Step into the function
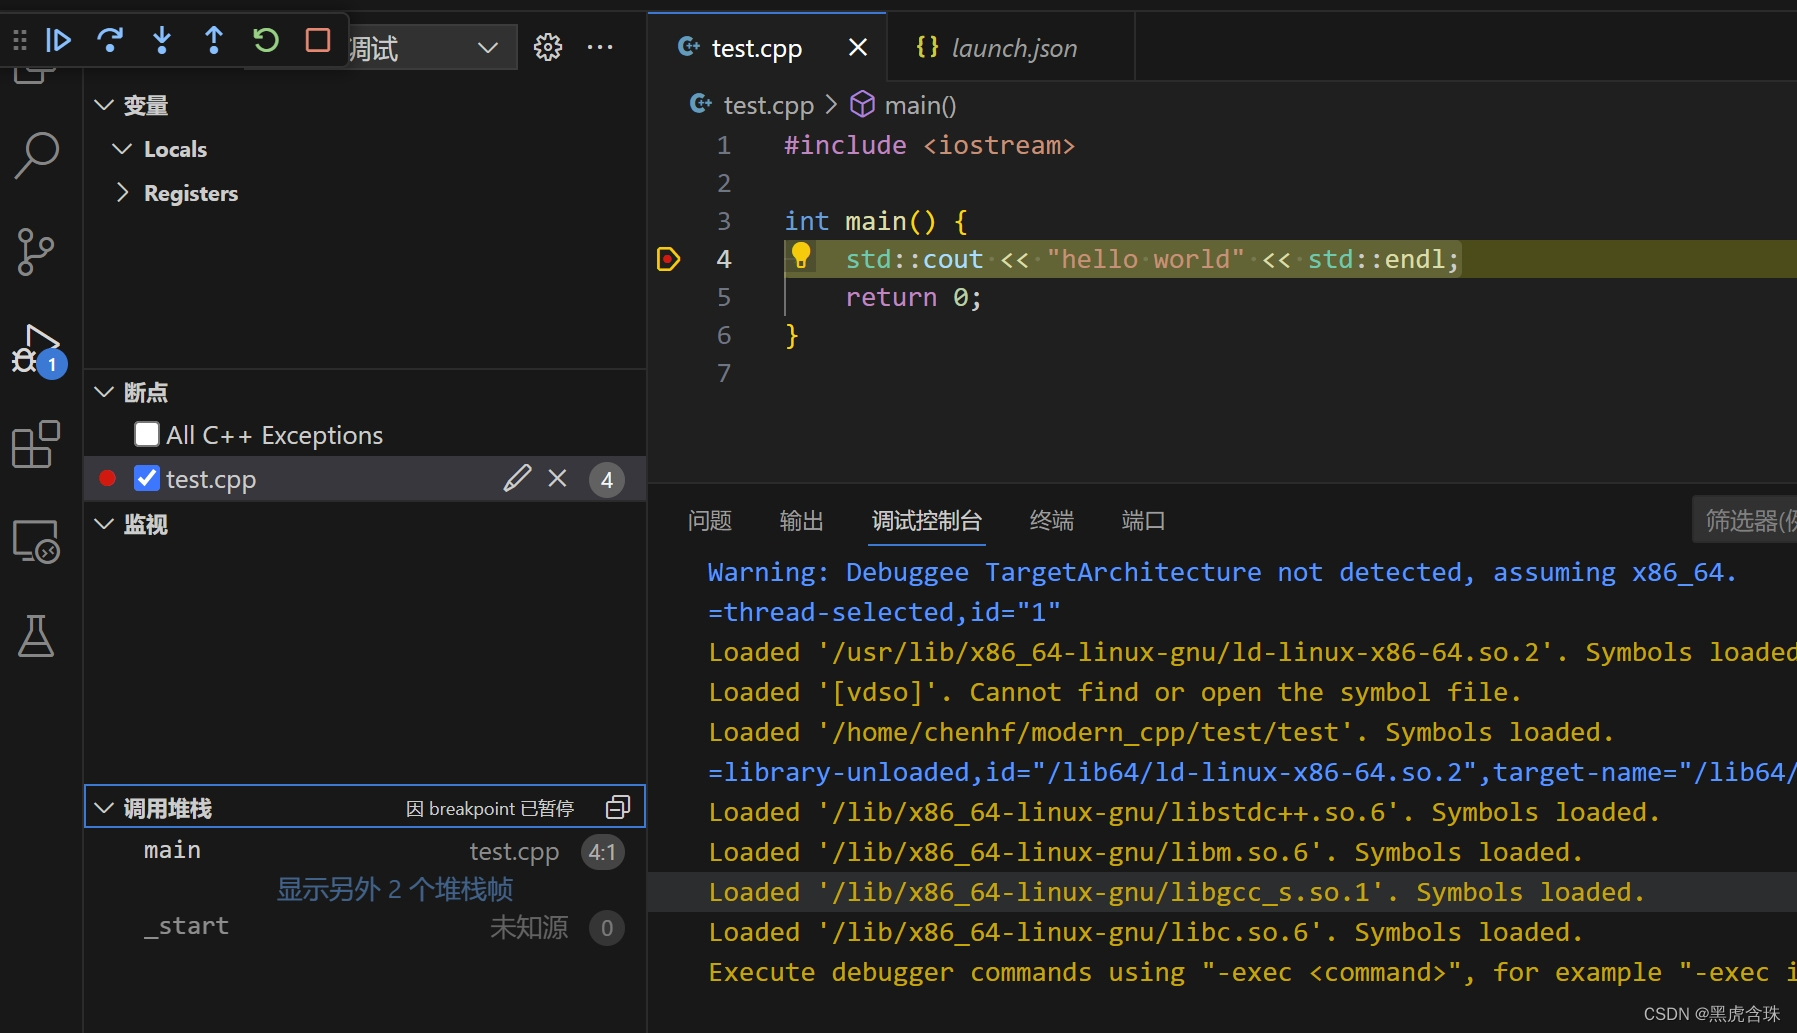The width and height of the screenshot is (1797, 1033). [x=162, y=40]
